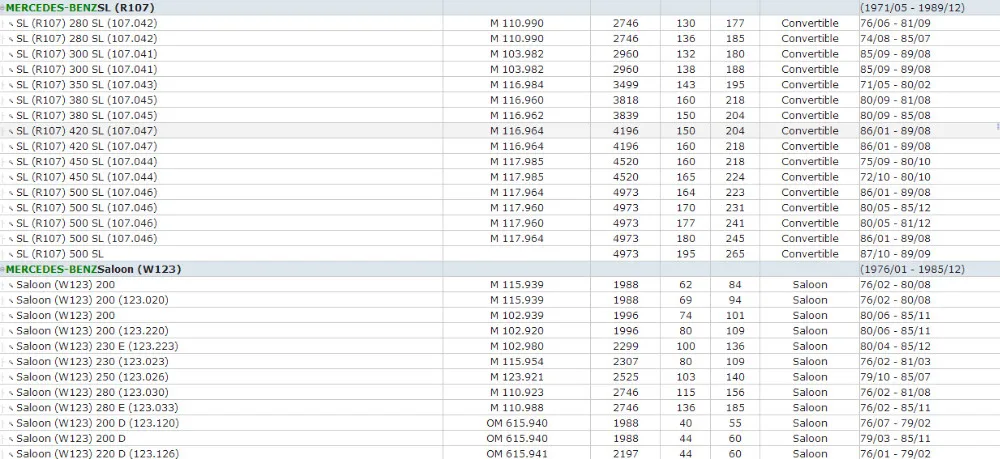Viewport: 1000px width, 459px height.
Task: Click engine code M 116.962
Action: pyautogui.click(x=517, y=115)
